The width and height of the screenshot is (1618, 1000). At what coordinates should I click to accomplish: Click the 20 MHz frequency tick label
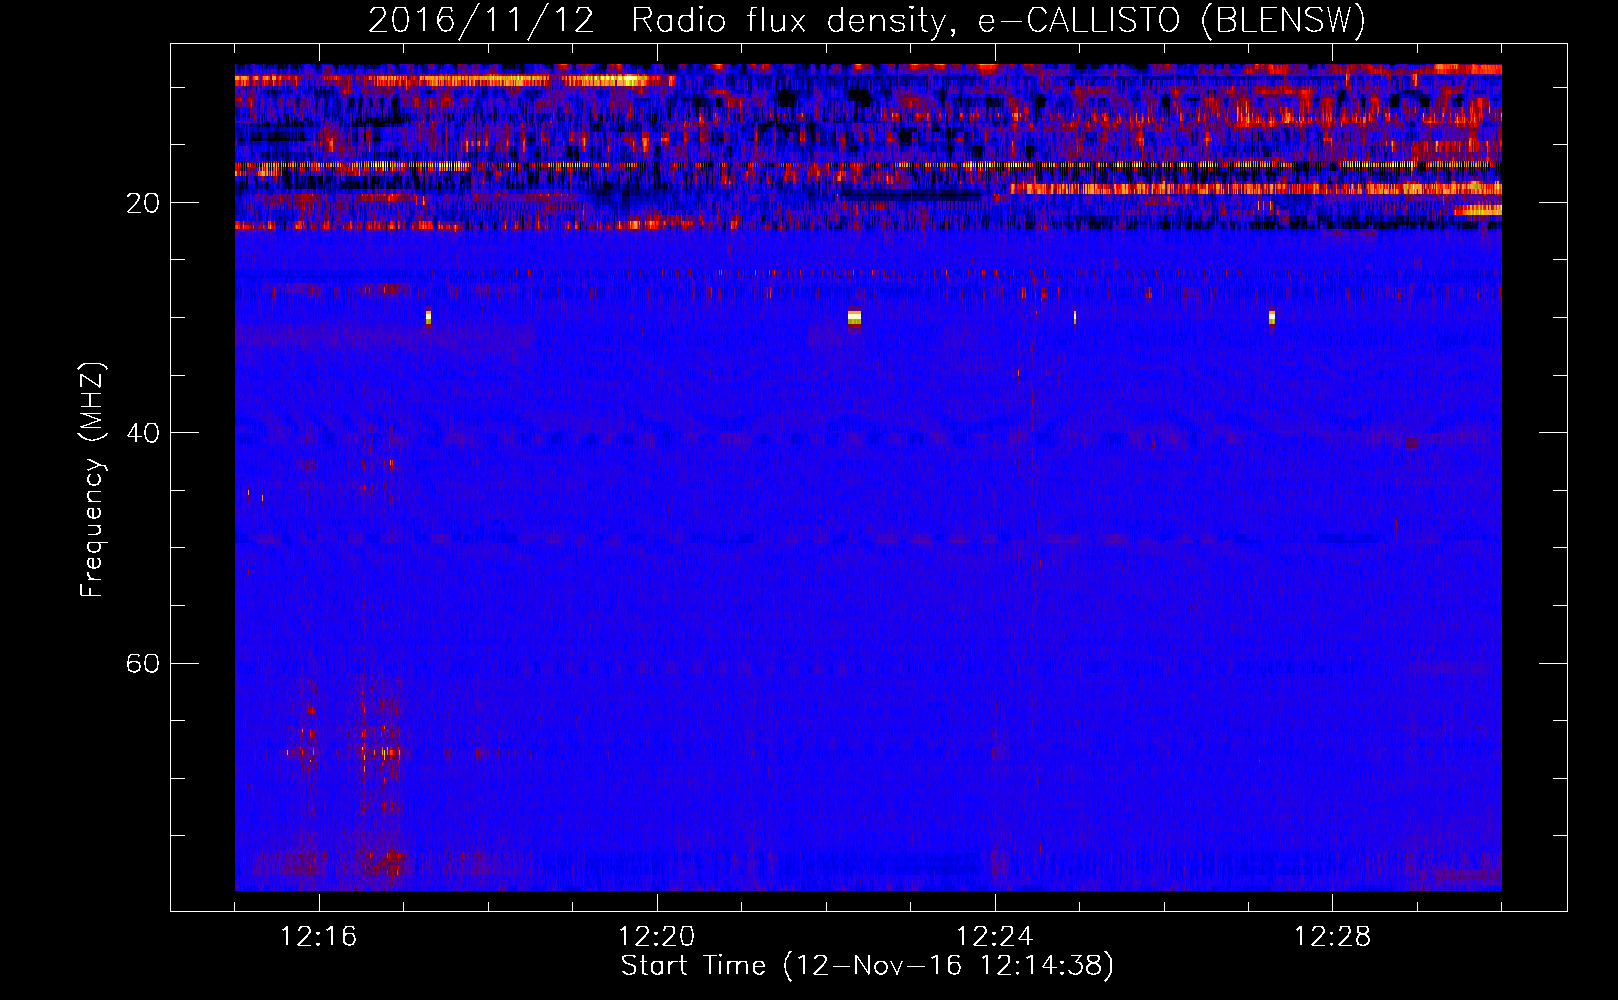pos(142,203)
